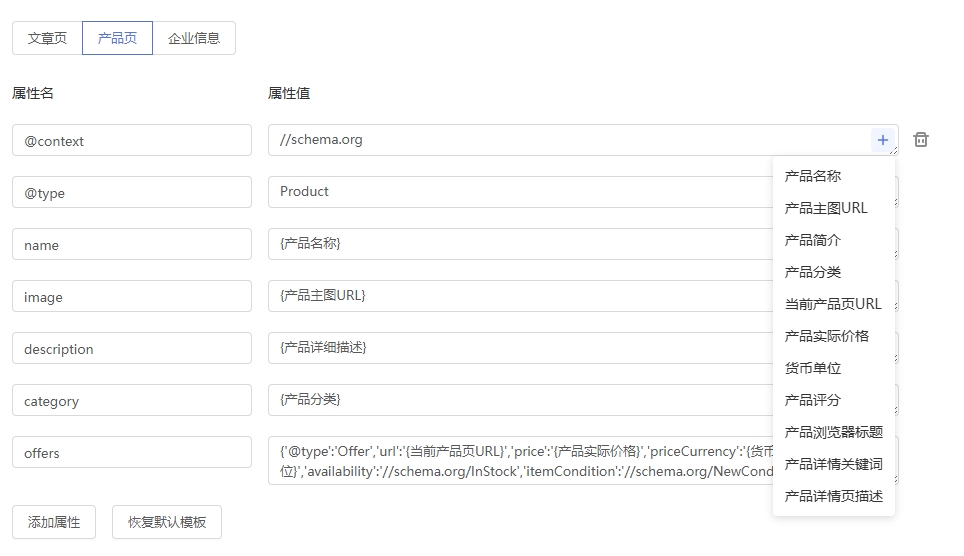Image resolution: width=964 pixels, height=556 pixels.
Task: Click the 添加属性 button
Action: 54,522
